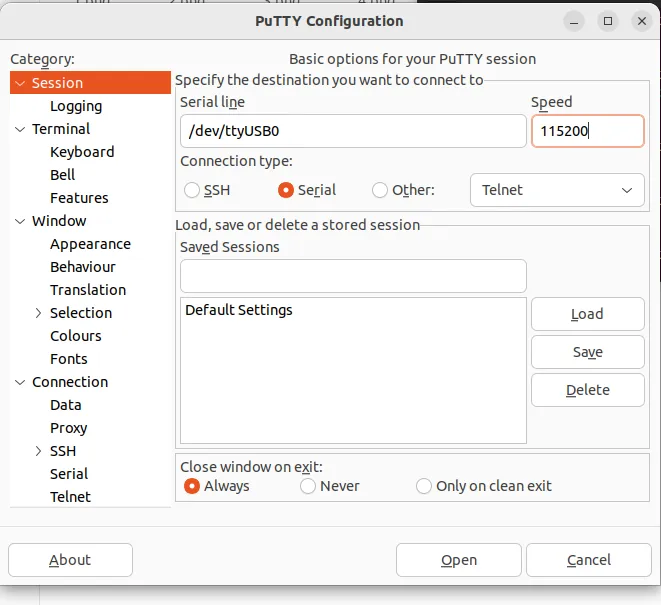
Task: Click the Delete session button
Action: point(588,390)
